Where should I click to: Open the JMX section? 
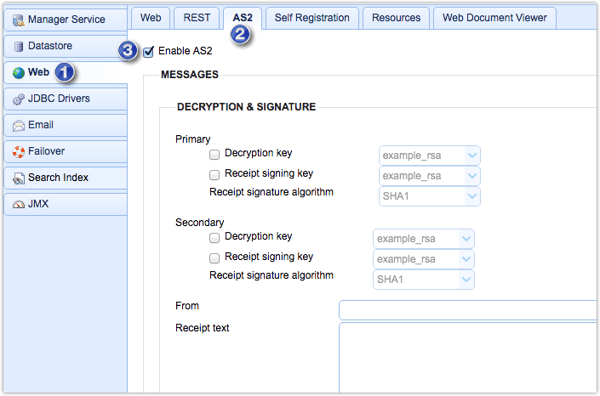click(x=65, y=205)
